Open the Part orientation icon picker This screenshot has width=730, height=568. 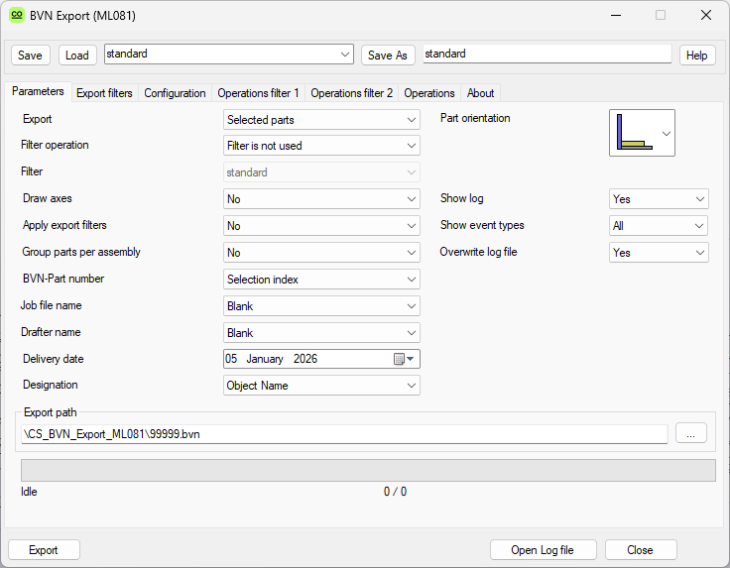click(x=642, y=133)
